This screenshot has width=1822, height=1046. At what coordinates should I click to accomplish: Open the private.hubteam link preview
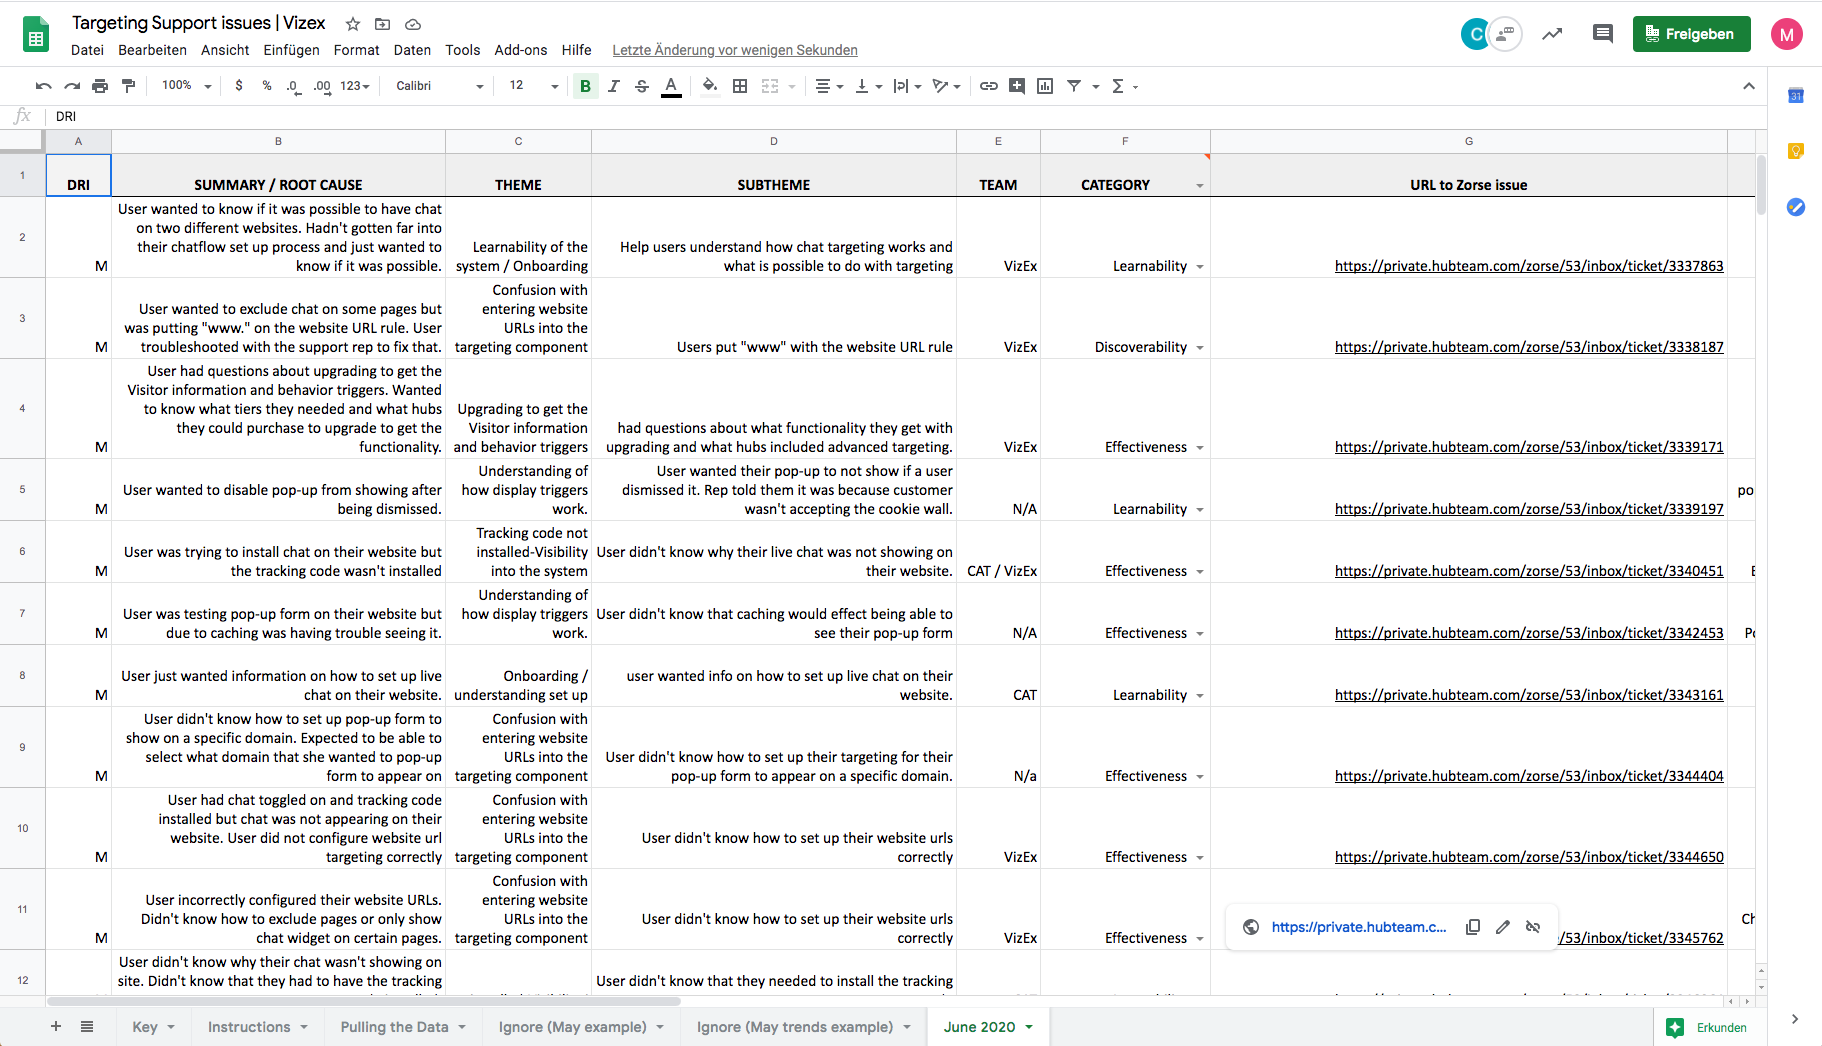tap(1359, 927)
